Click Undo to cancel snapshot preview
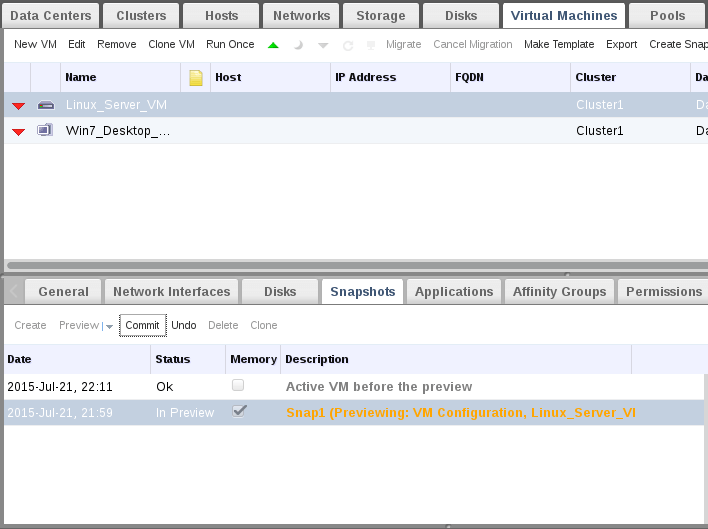The height and width of the screenshot is (529, 708). coord(183,325)
